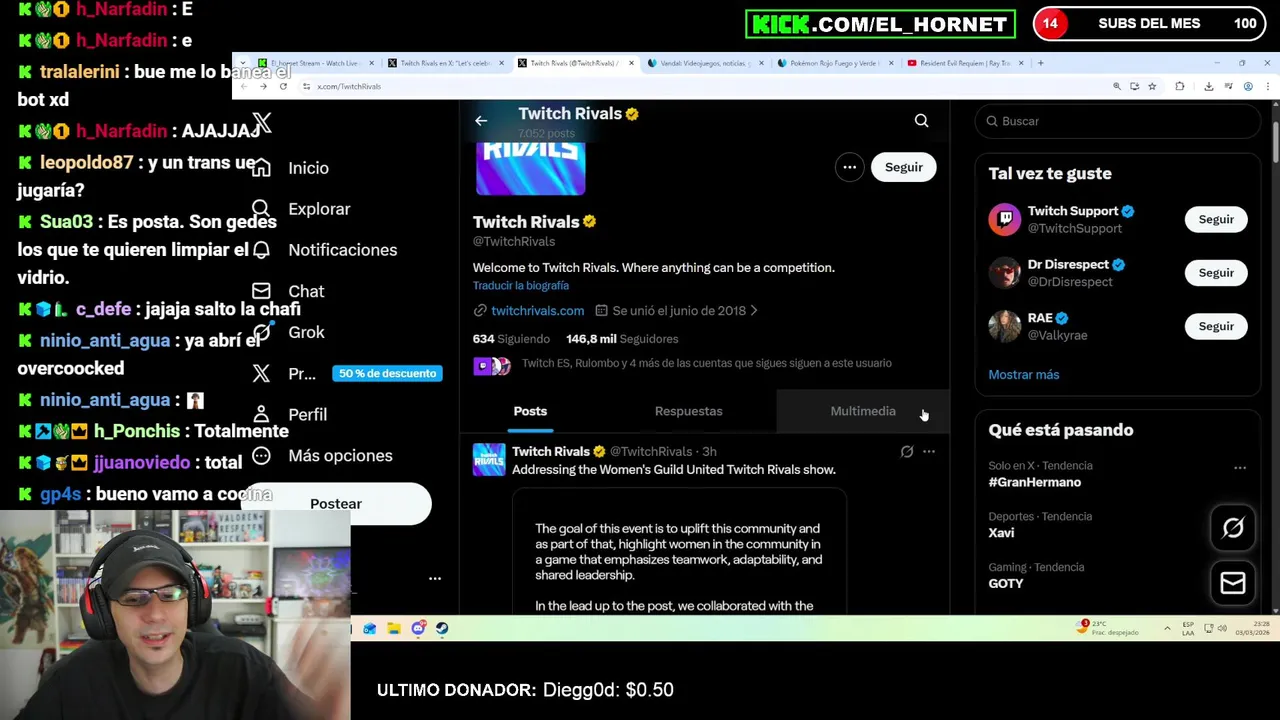Open the 146,8 mil Seguidores list

(x=622, y=339)
